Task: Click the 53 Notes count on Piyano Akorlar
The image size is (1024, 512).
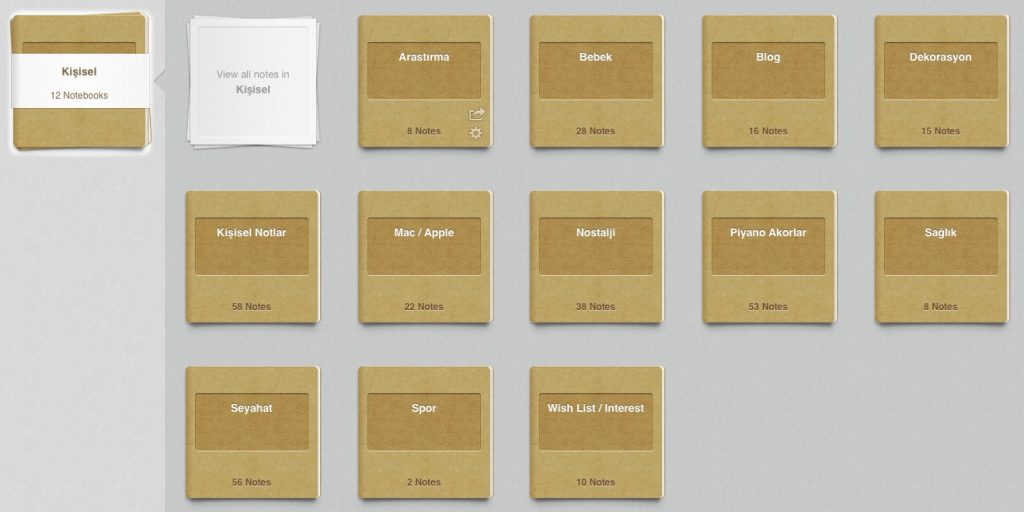Action: point(768,307)
